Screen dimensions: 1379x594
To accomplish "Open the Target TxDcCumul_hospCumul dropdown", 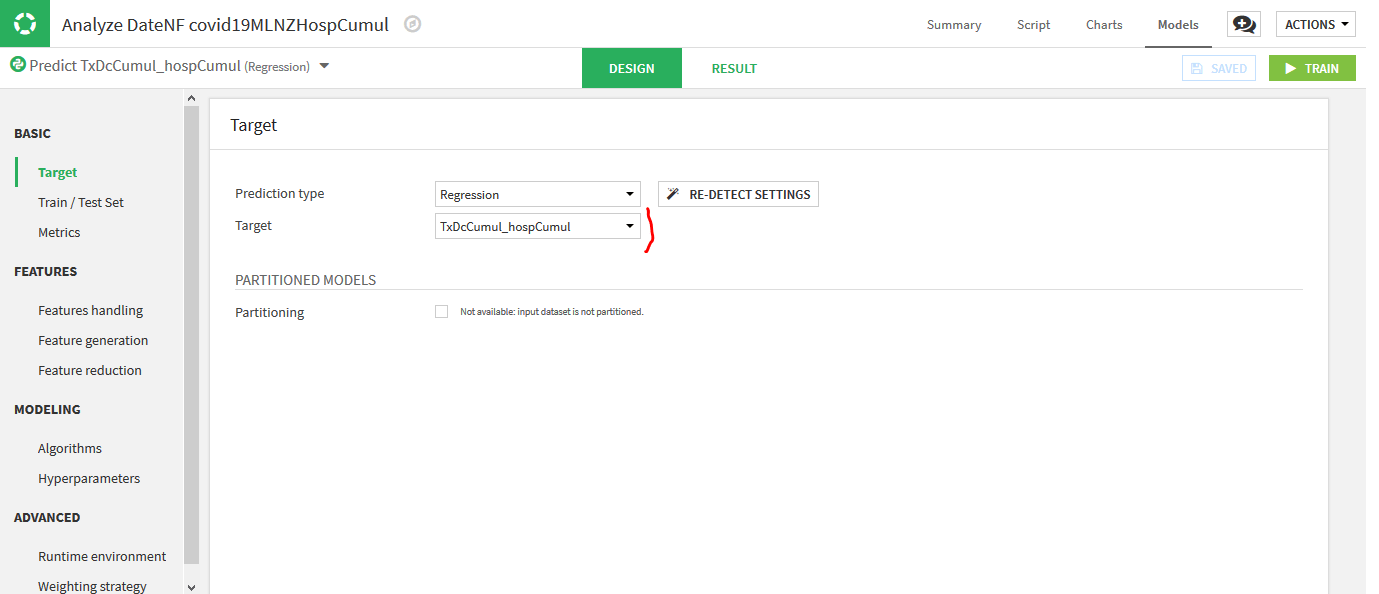I will (x=538, y=226).
